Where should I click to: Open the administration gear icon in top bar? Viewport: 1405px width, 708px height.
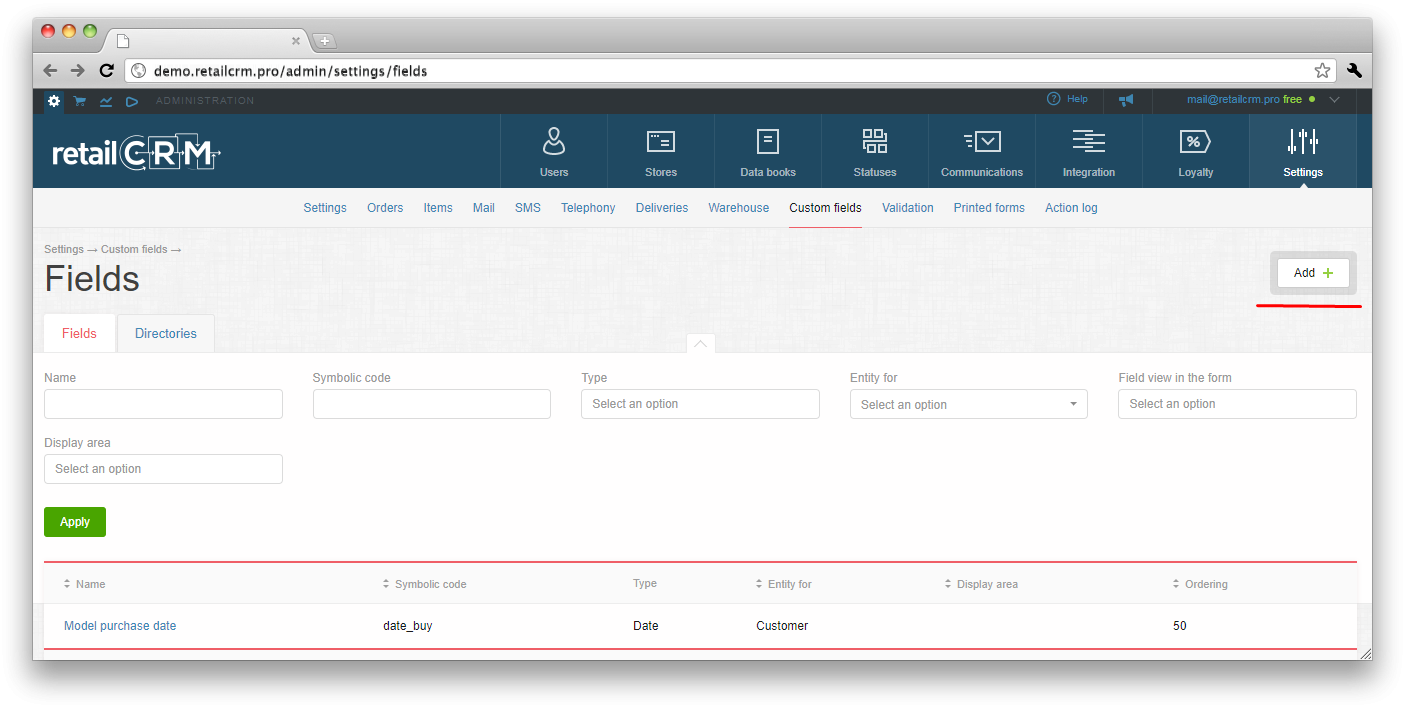(54, 101)
